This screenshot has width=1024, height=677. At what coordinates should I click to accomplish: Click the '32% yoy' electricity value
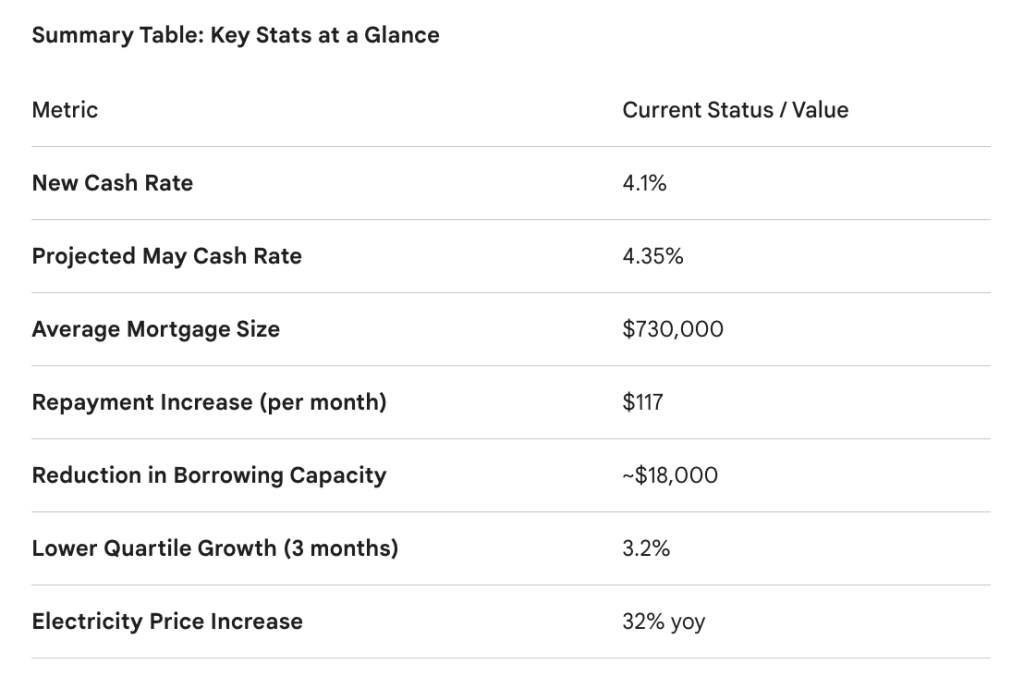click(x=663, y=621)
